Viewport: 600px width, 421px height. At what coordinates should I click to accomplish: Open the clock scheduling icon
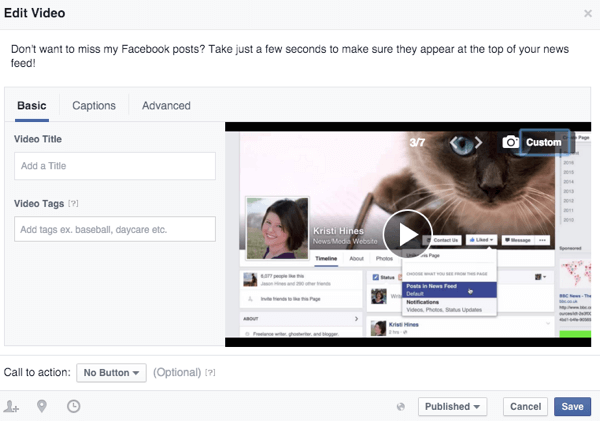[73, 406]
